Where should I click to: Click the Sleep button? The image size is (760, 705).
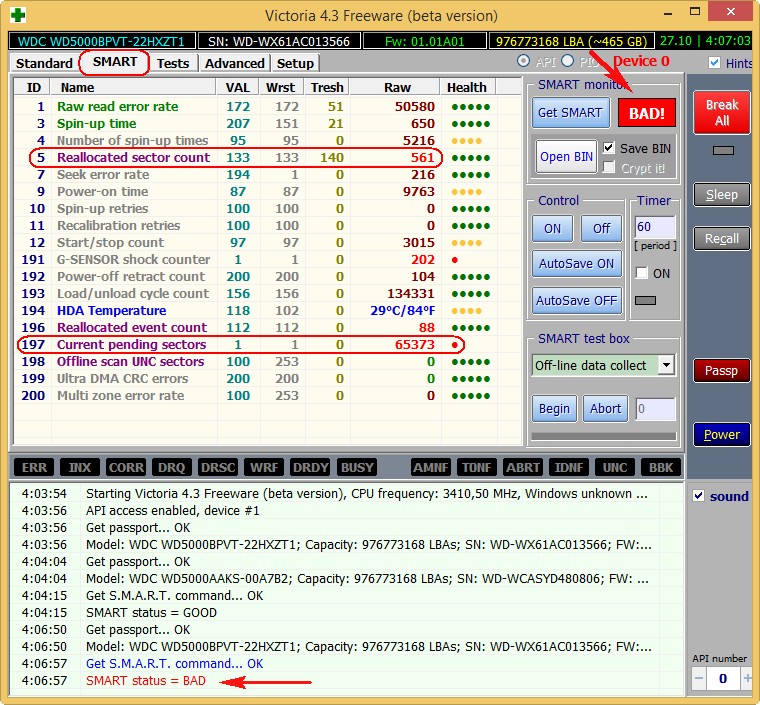[722, 195]
